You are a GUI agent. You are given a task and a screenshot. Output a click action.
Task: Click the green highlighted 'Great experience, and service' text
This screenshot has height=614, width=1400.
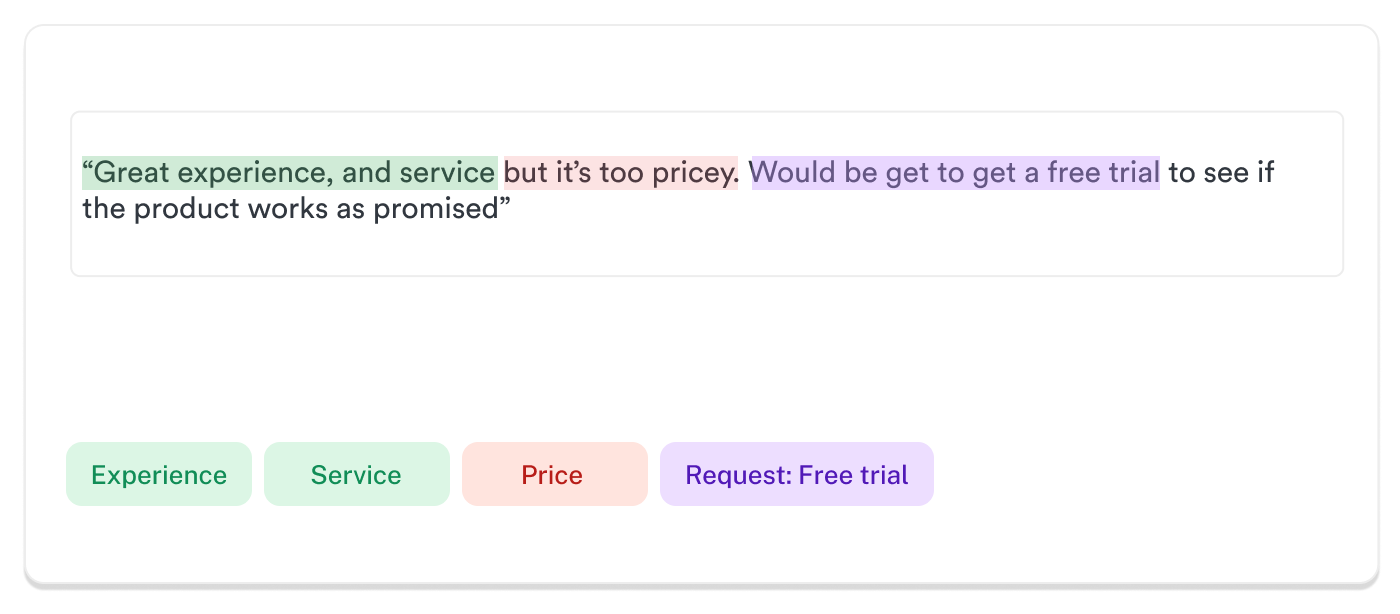coord(290,173)
